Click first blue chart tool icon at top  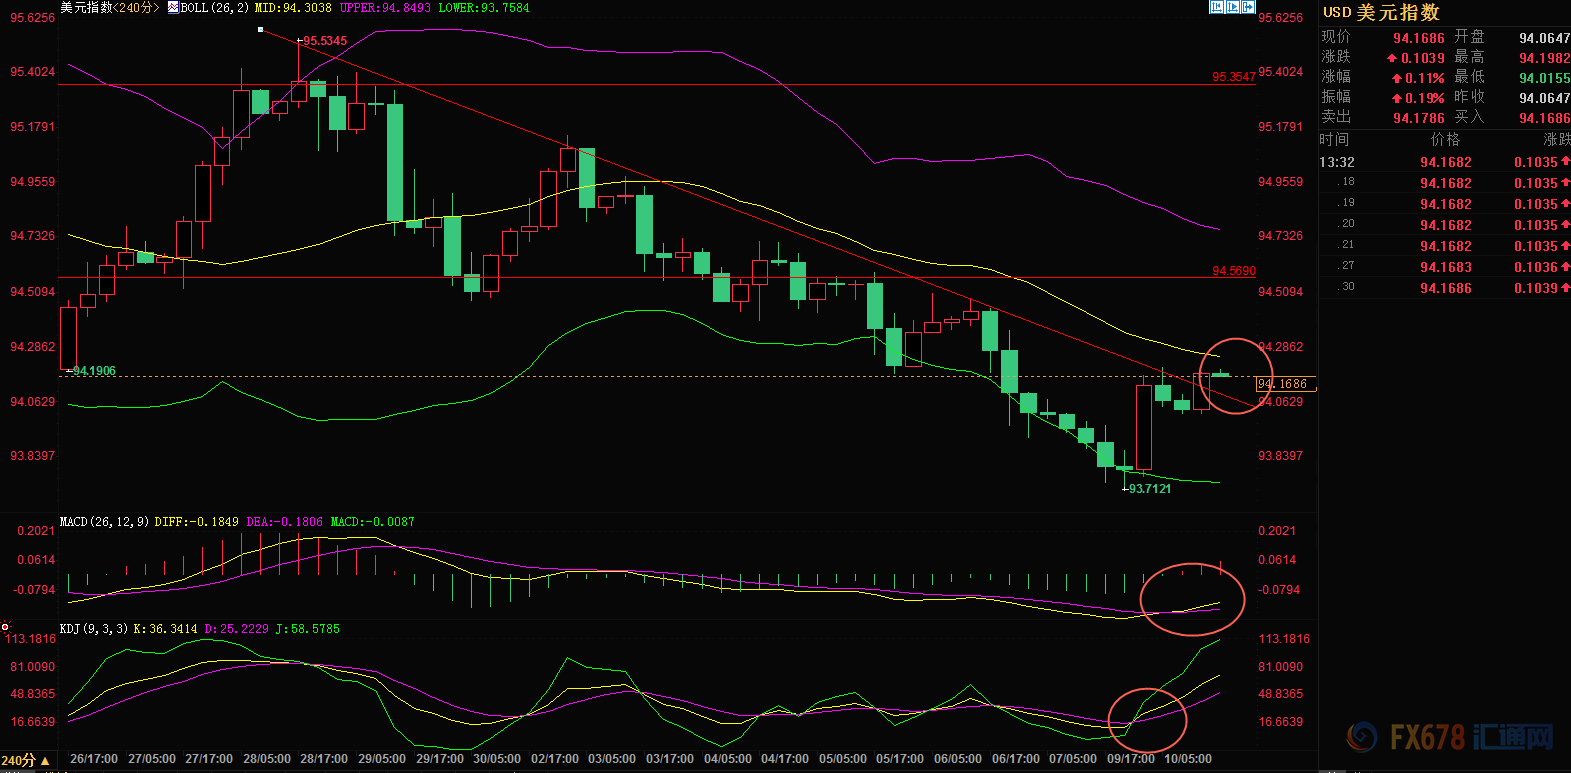[1216, 7]
